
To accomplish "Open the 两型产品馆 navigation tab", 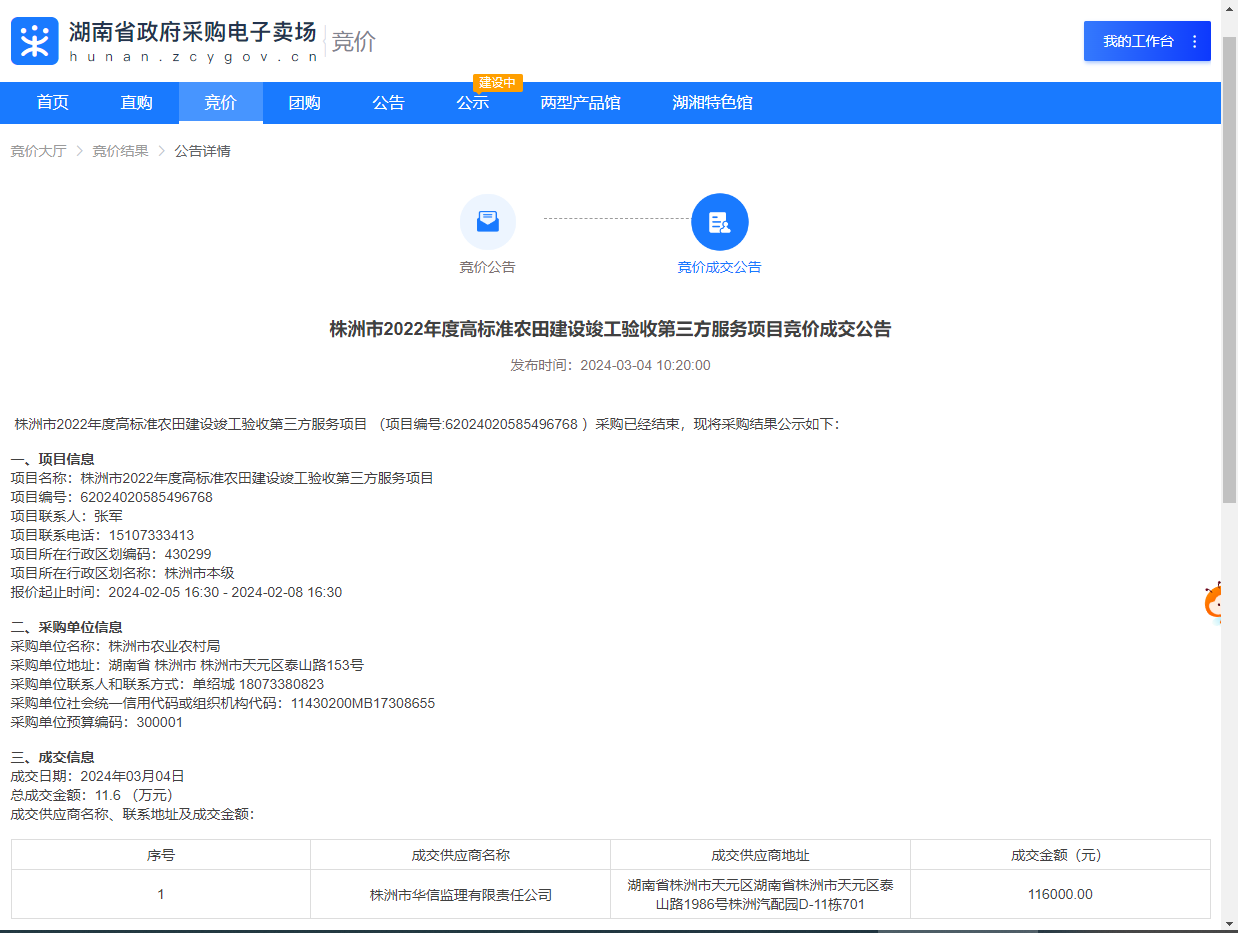I will (580, 102).
